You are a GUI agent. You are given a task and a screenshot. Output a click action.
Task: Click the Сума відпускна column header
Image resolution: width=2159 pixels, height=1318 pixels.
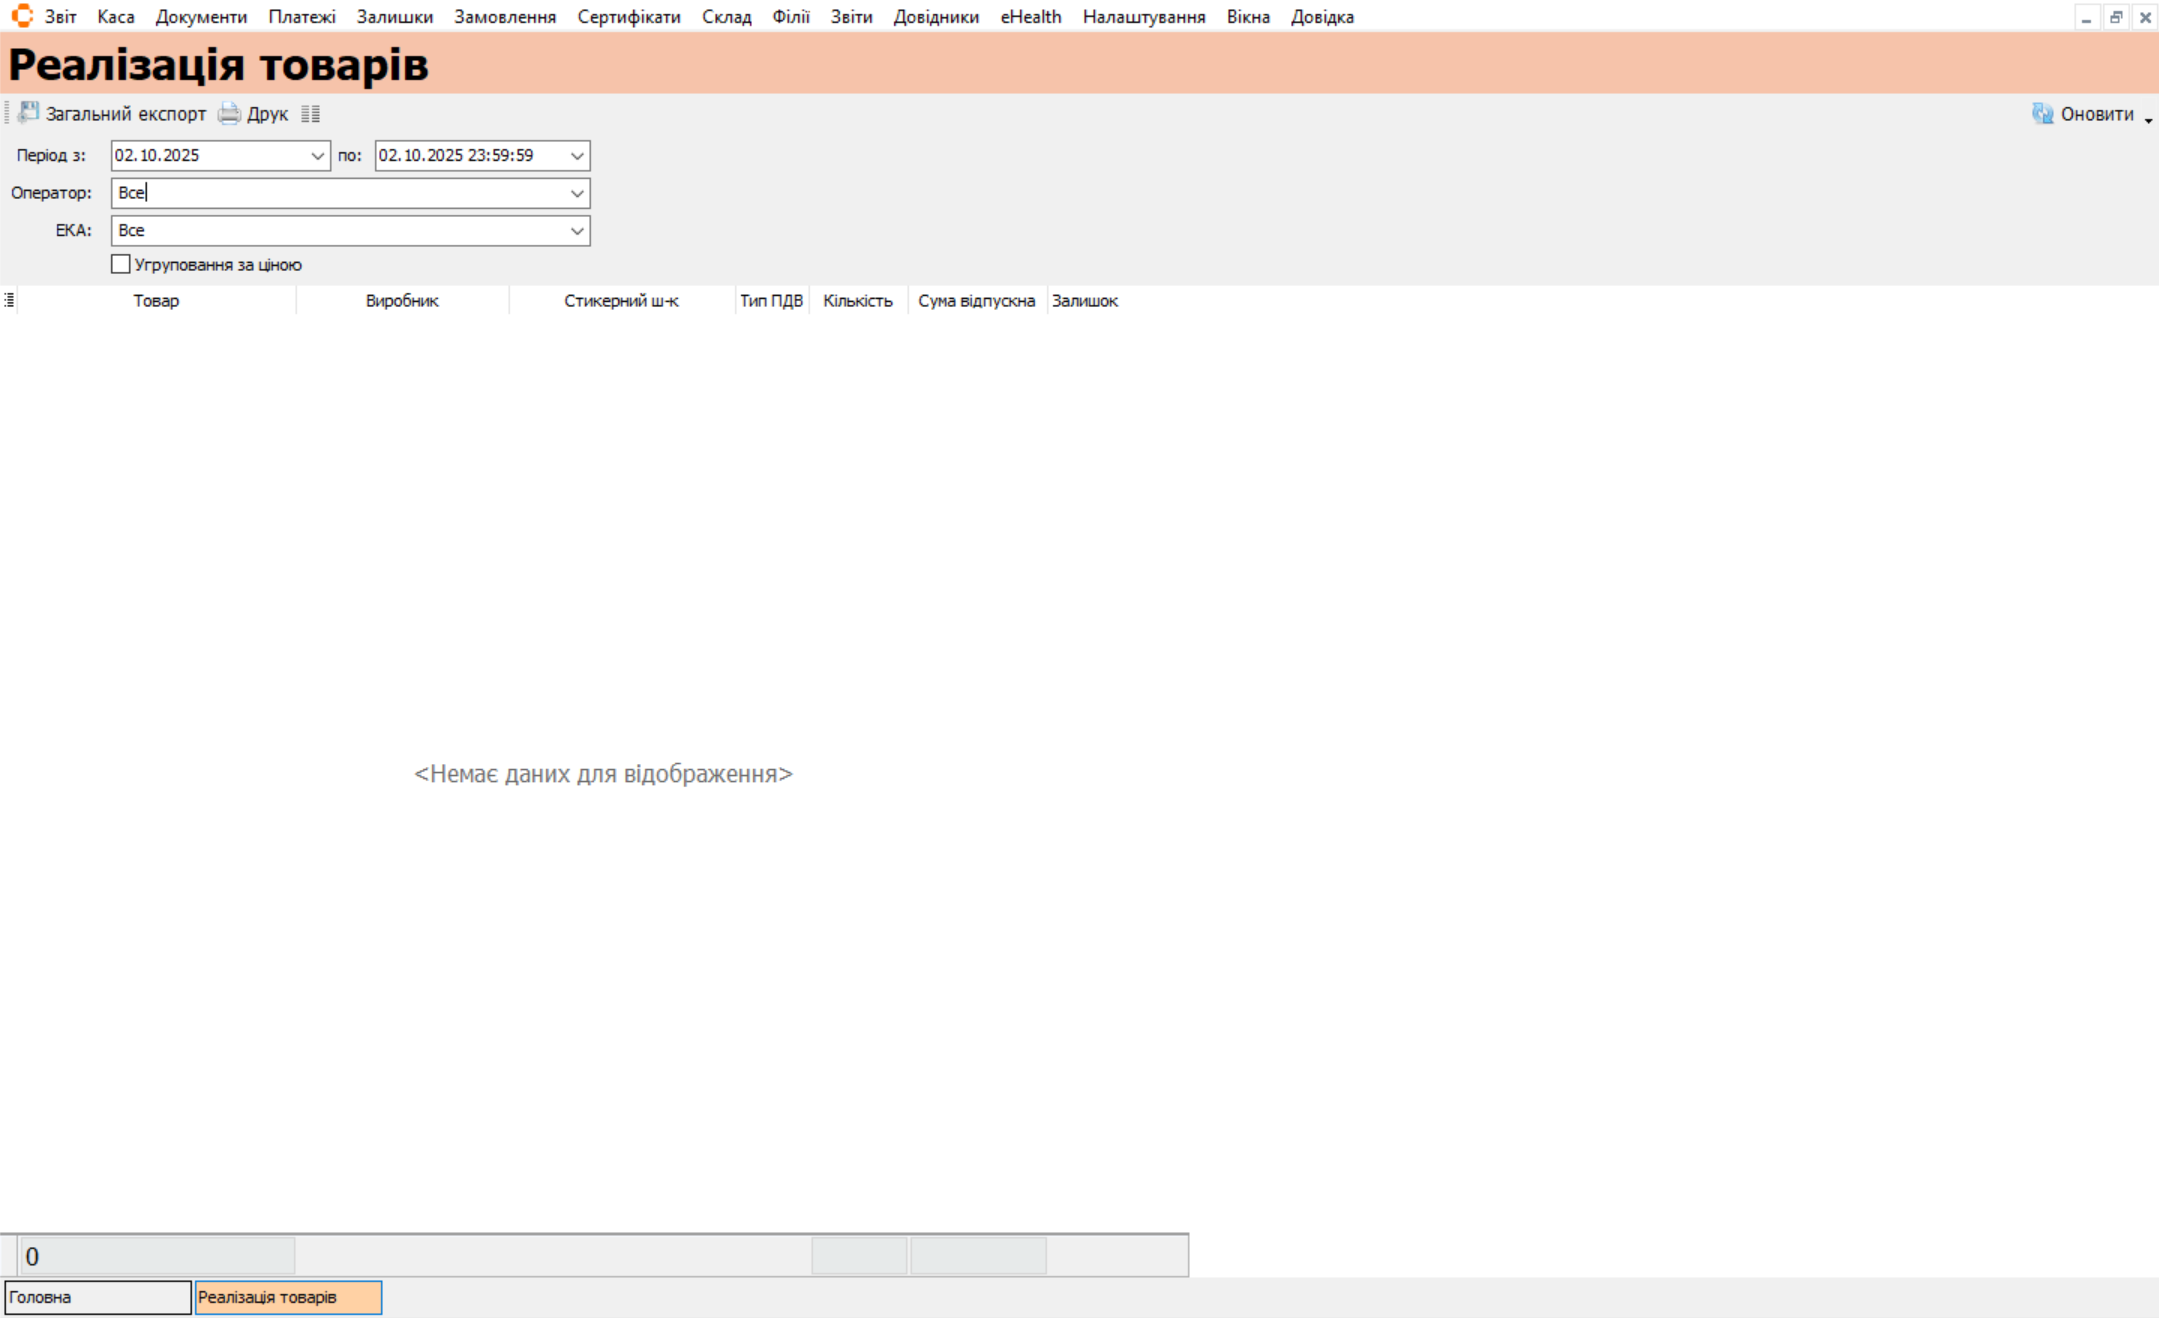coord(976,300)
